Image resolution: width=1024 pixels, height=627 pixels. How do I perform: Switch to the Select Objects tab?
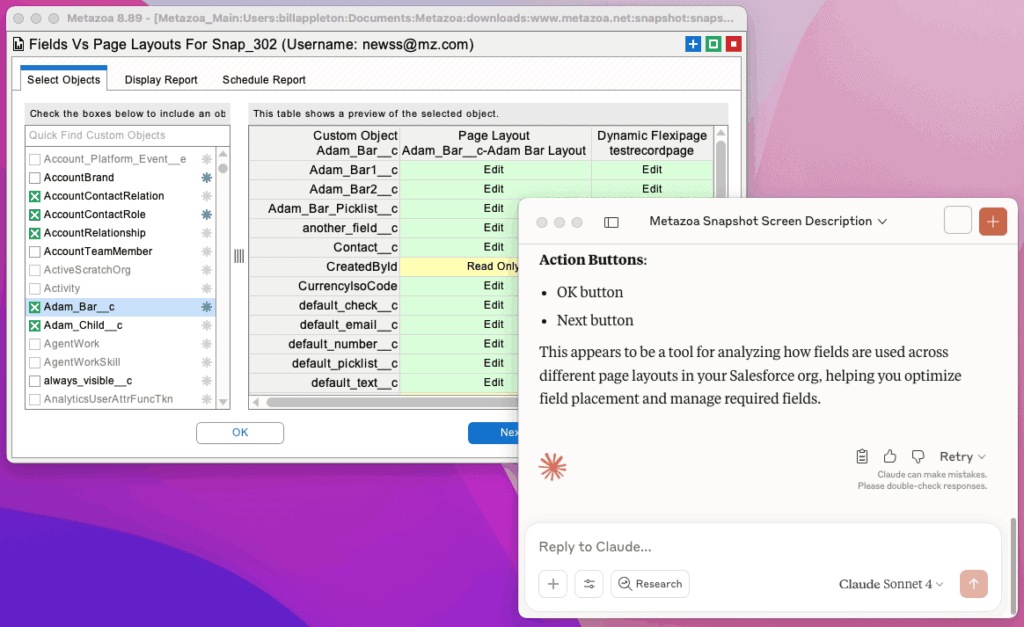[63, 80]
